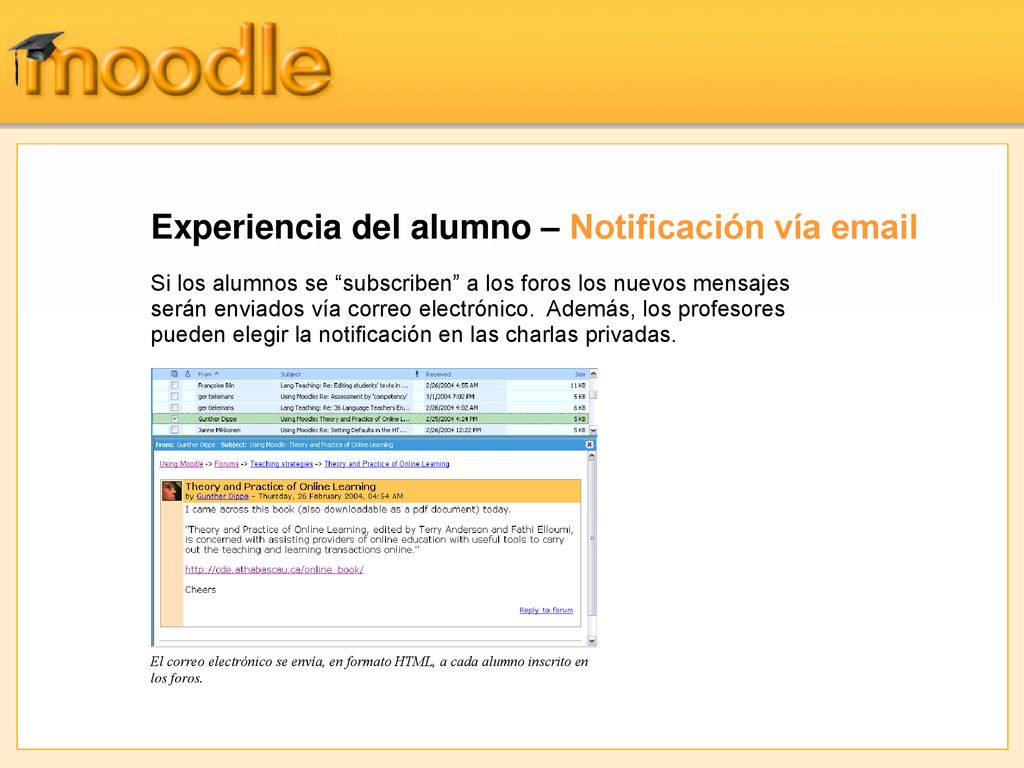The width and height of the screenshot is (1024, 768).
Task: Open the Gunther Dippe author link
Action: click(x=222, y=496)
